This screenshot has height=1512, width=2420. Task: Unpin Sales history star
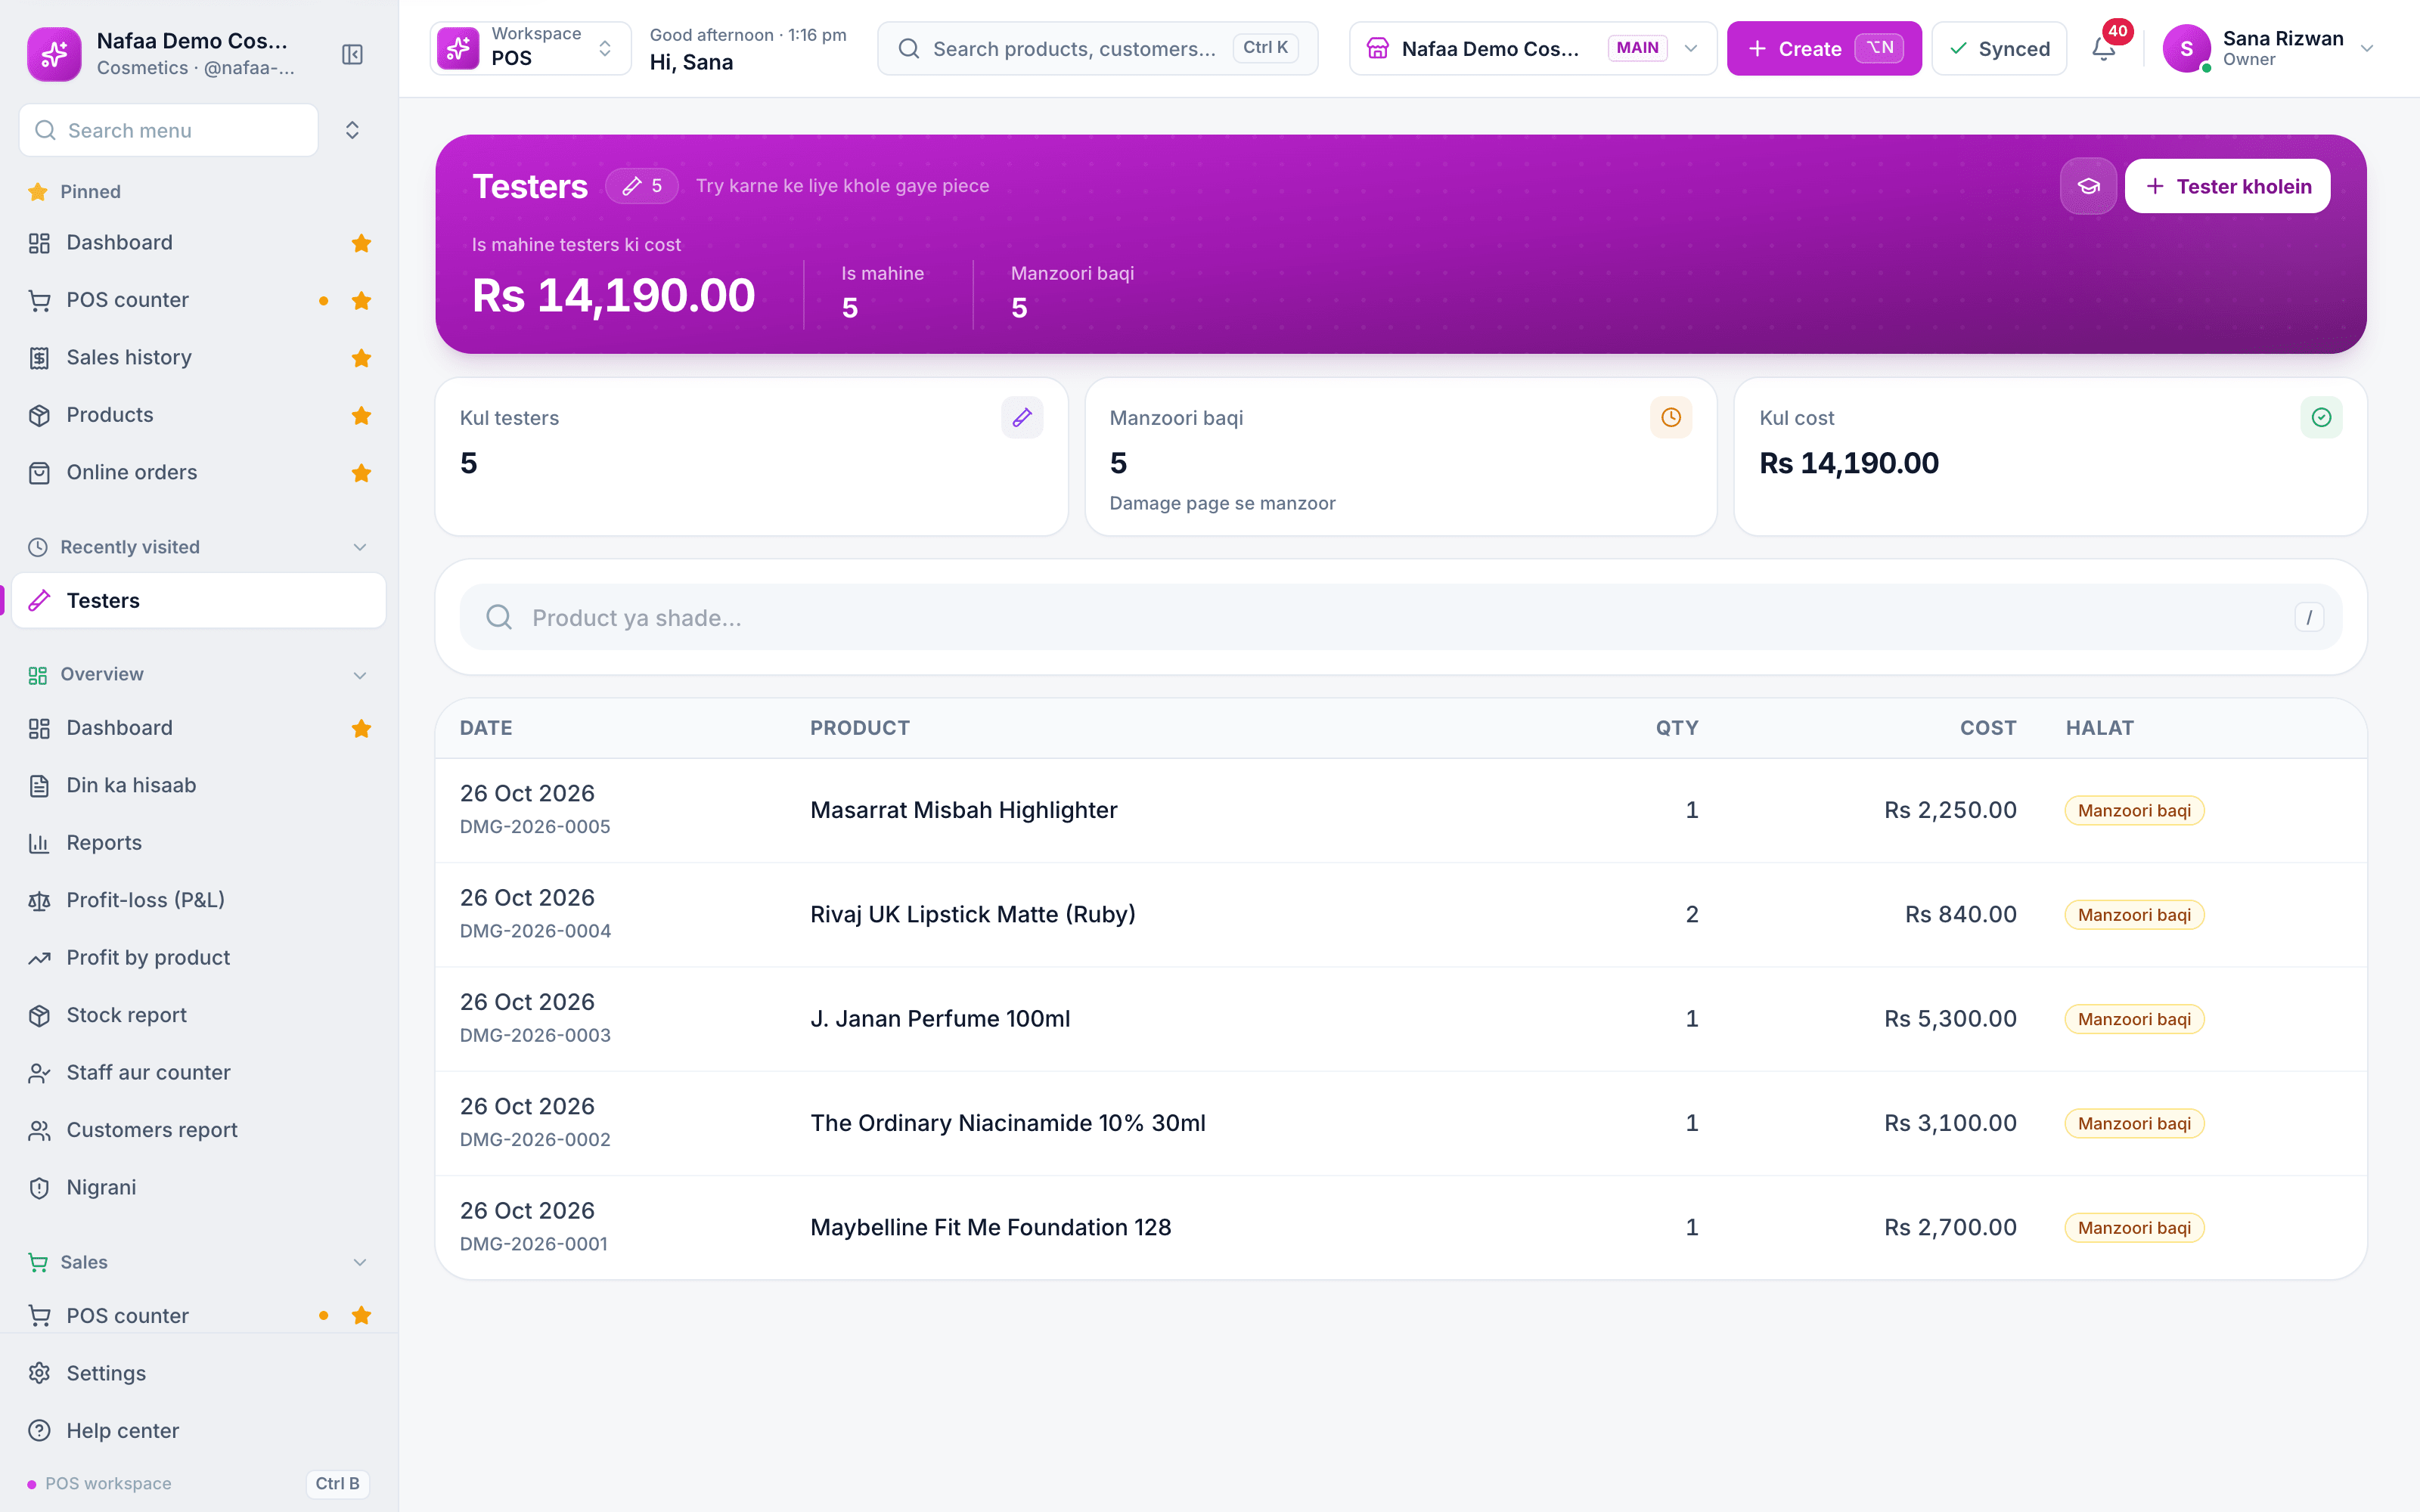[361, 358]
